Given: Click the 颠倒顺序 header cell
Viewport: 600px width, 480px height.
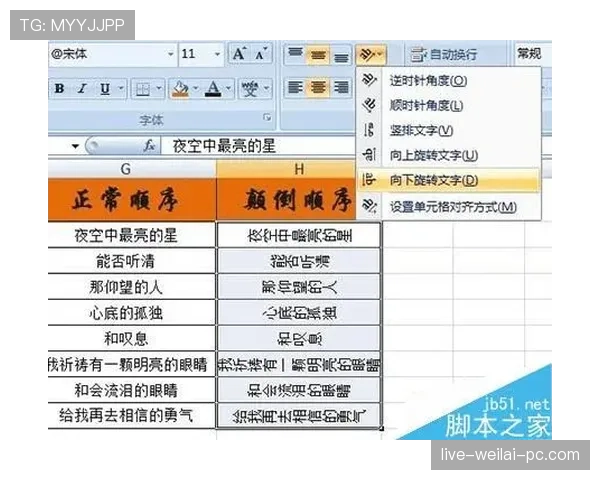Looking at the screenshot, I should [286, 200].
